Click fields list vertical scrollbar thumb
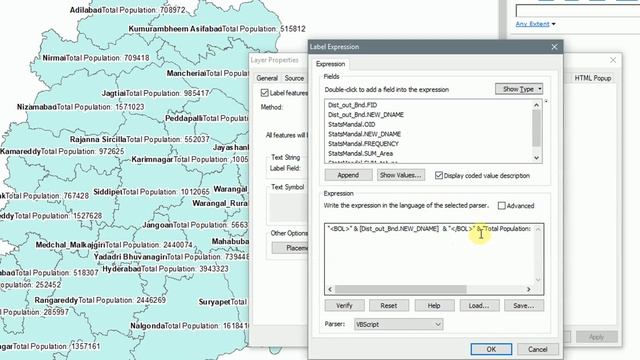 coord(536,128)
